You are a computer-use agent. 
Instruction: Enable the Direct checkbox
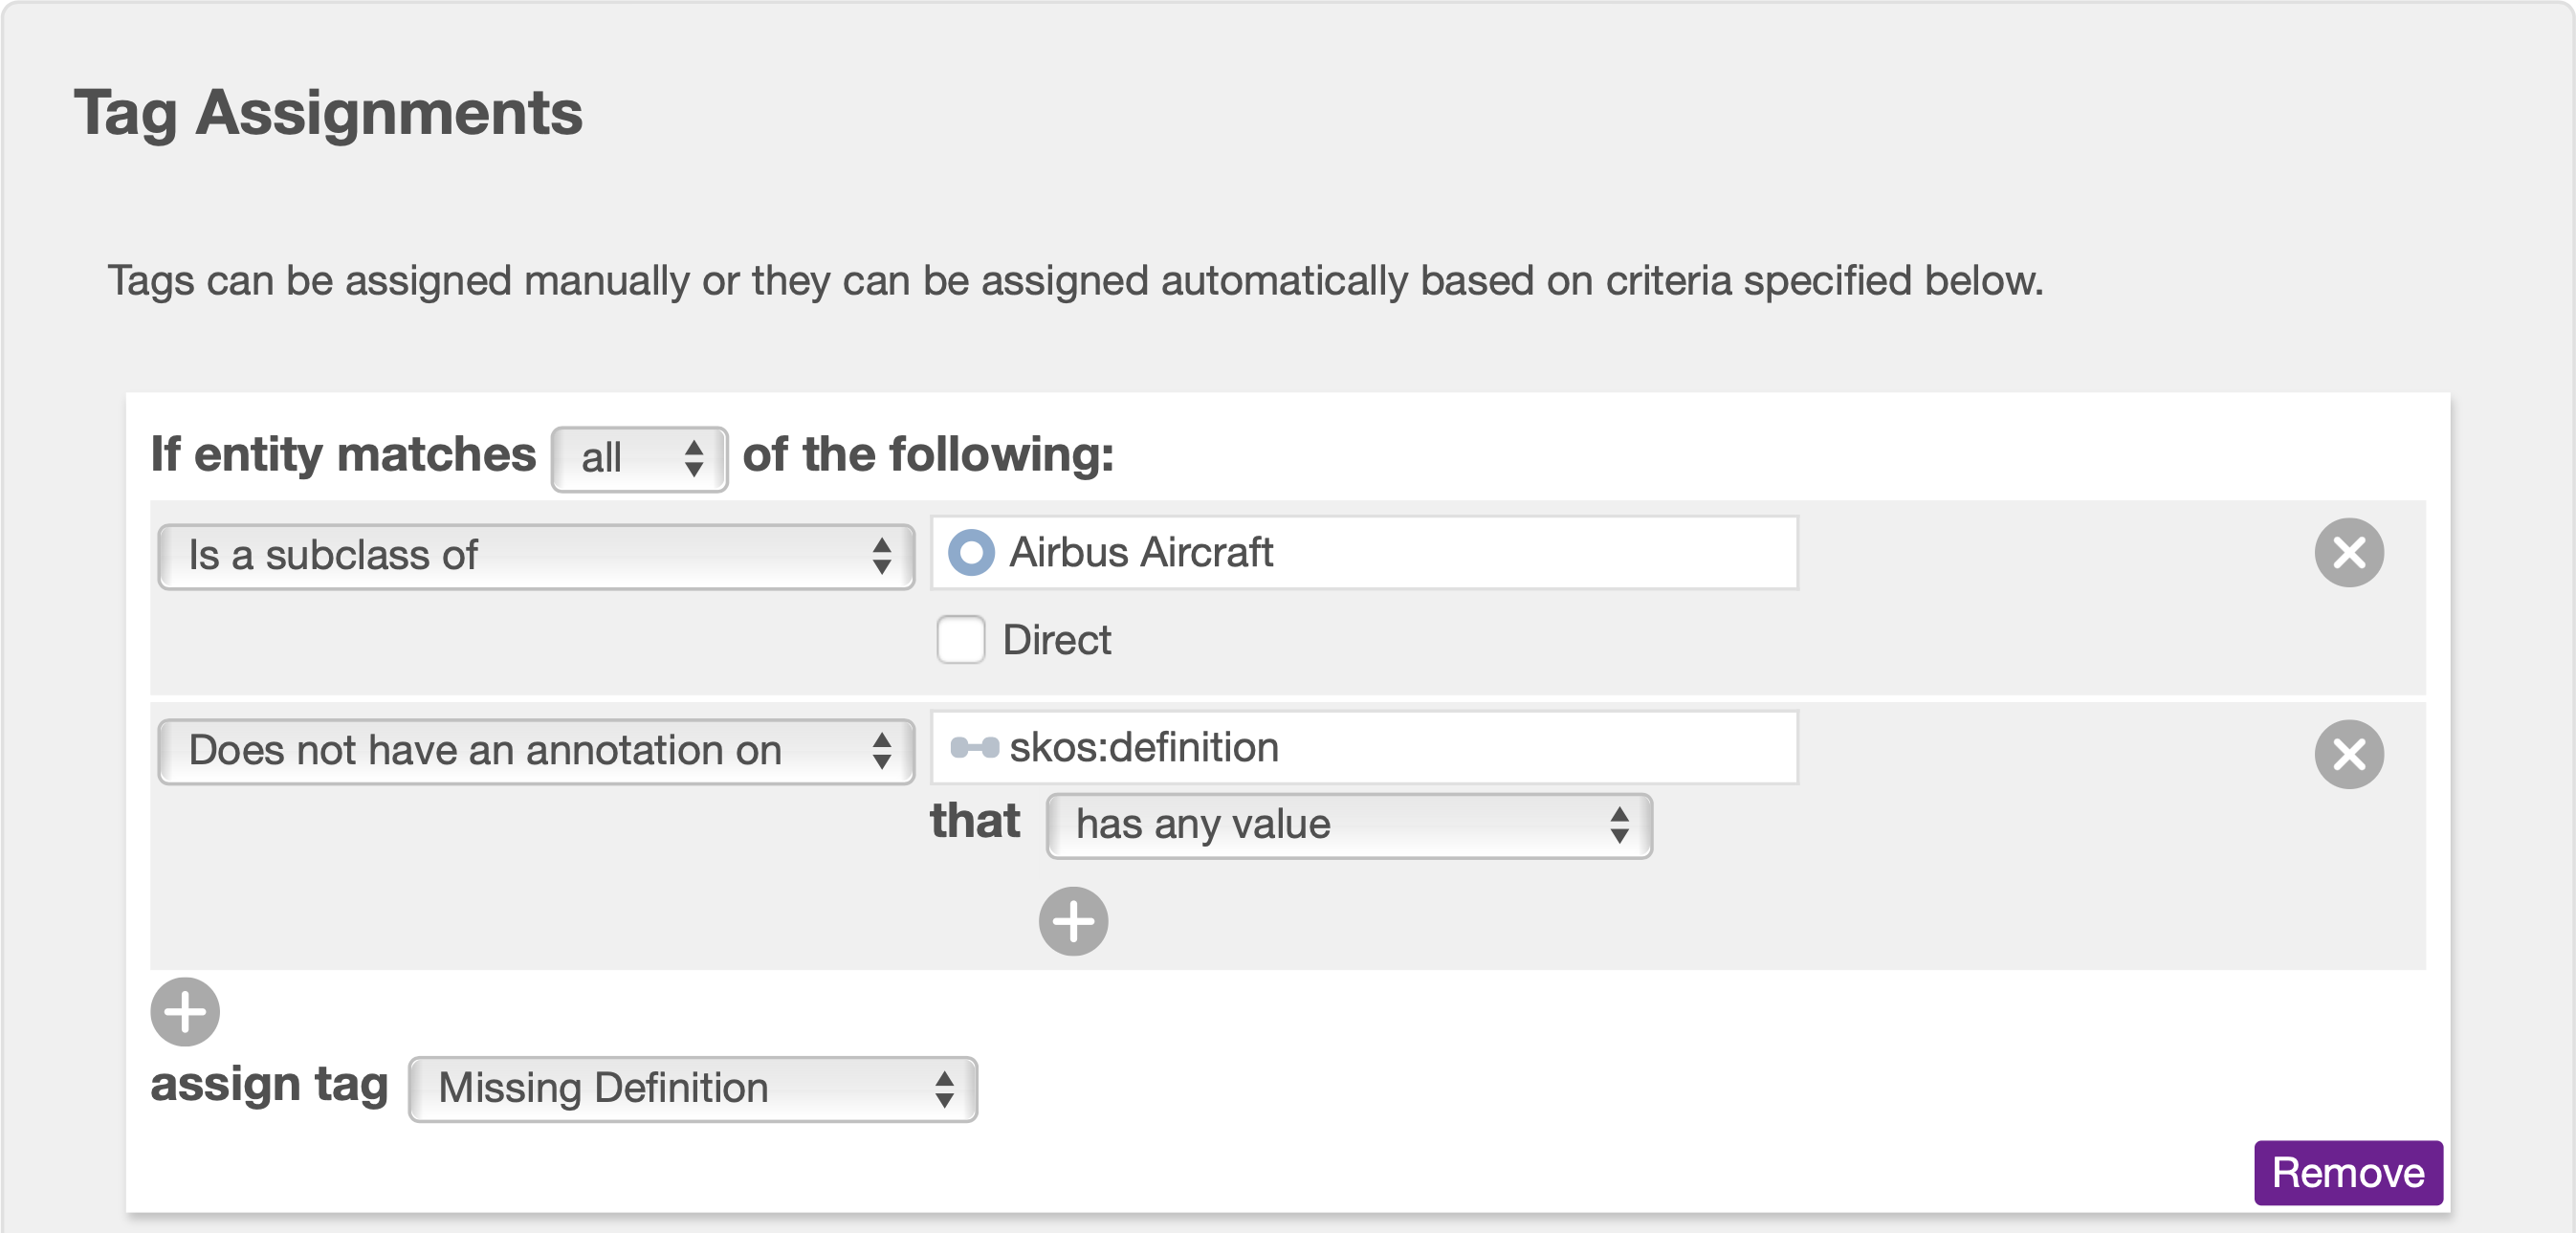coord(960,640)
